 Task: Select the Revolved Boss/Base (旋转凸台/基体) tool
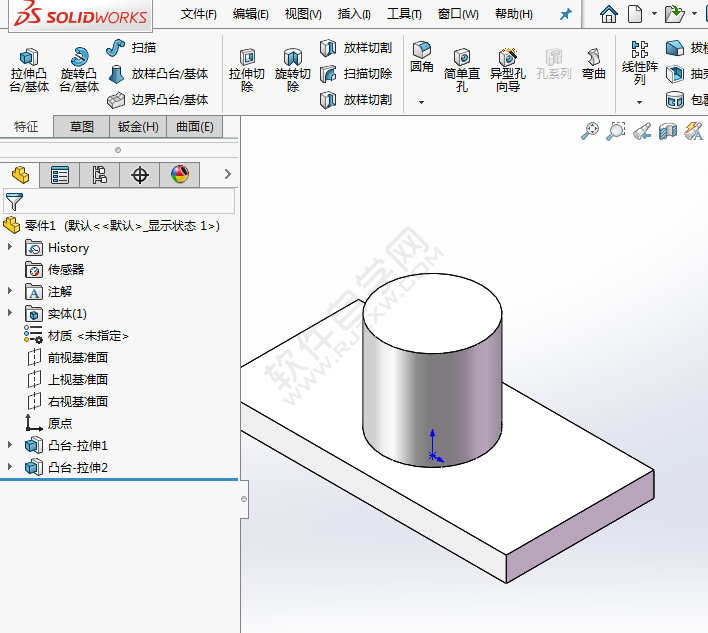point(79,58)
